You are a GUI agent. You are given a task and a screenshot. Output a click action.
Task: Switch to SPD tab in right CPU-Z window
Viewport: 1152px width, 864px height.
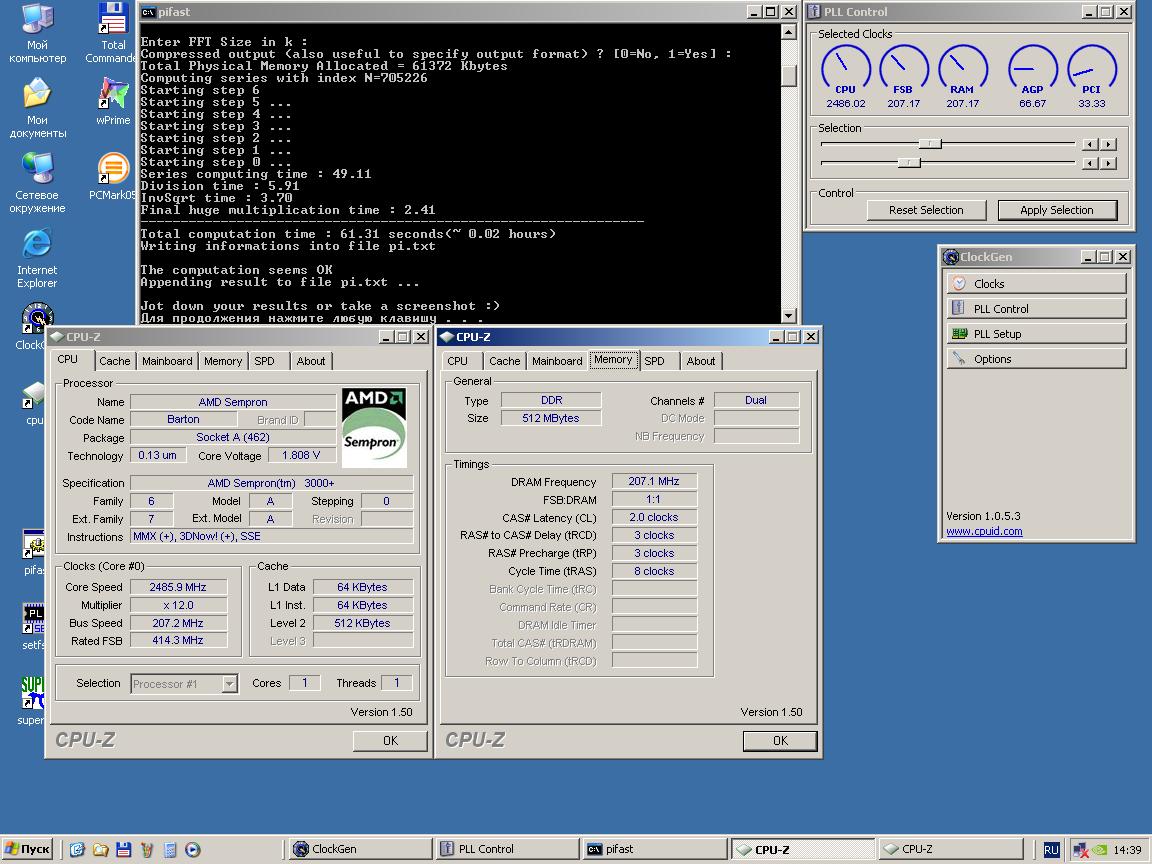click(x=655, y=361)
